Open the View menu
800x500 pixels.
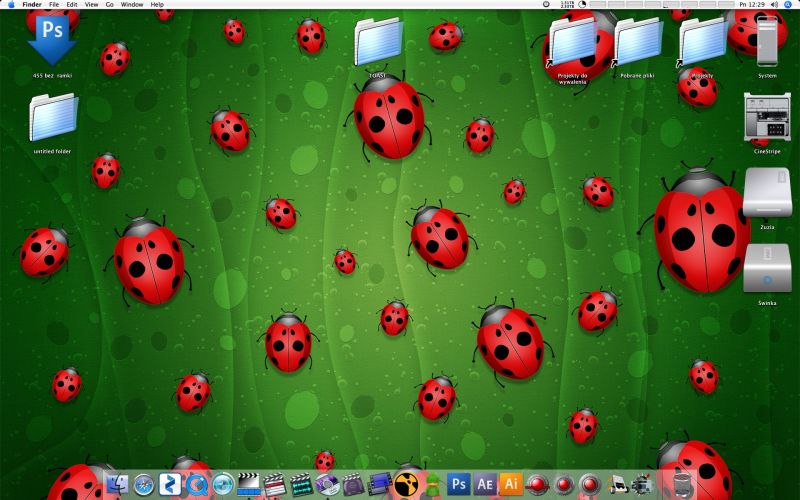click(91, 4)
